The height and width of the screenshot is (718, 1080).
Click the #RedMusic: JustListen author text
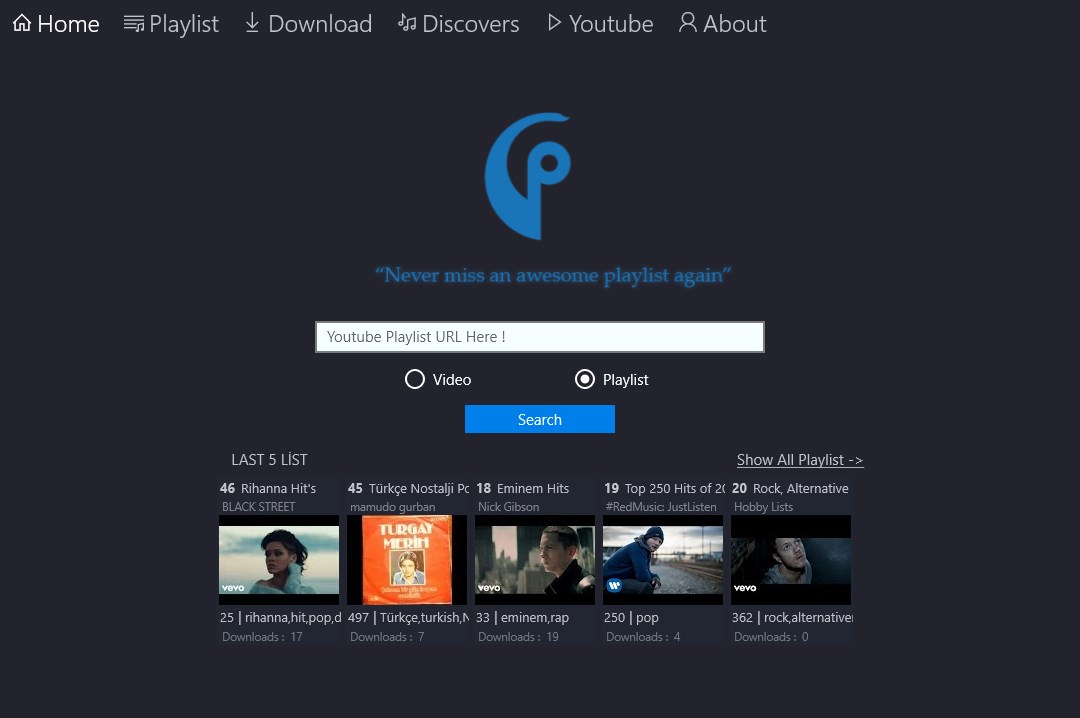(661, 506)
